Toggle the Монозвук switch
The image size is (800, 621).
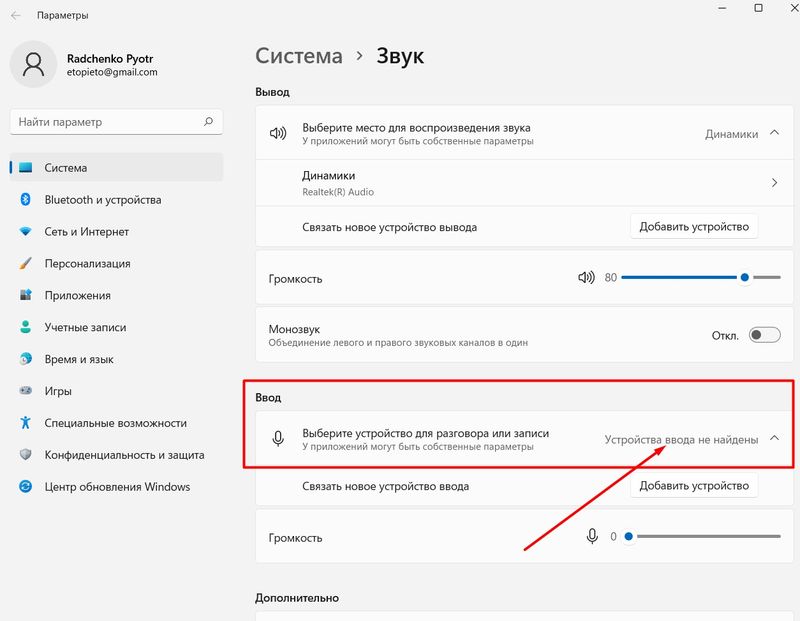coord(764,335)
